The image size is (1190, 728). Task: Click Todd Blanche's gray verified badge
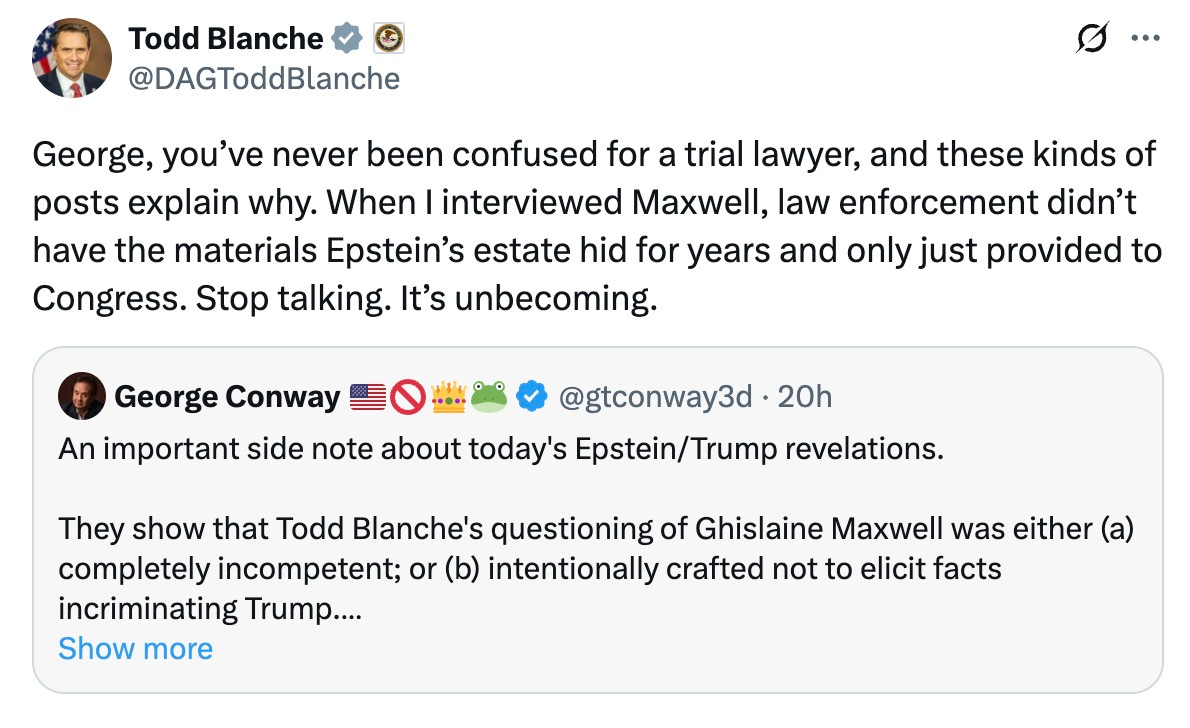pos(346,38)
